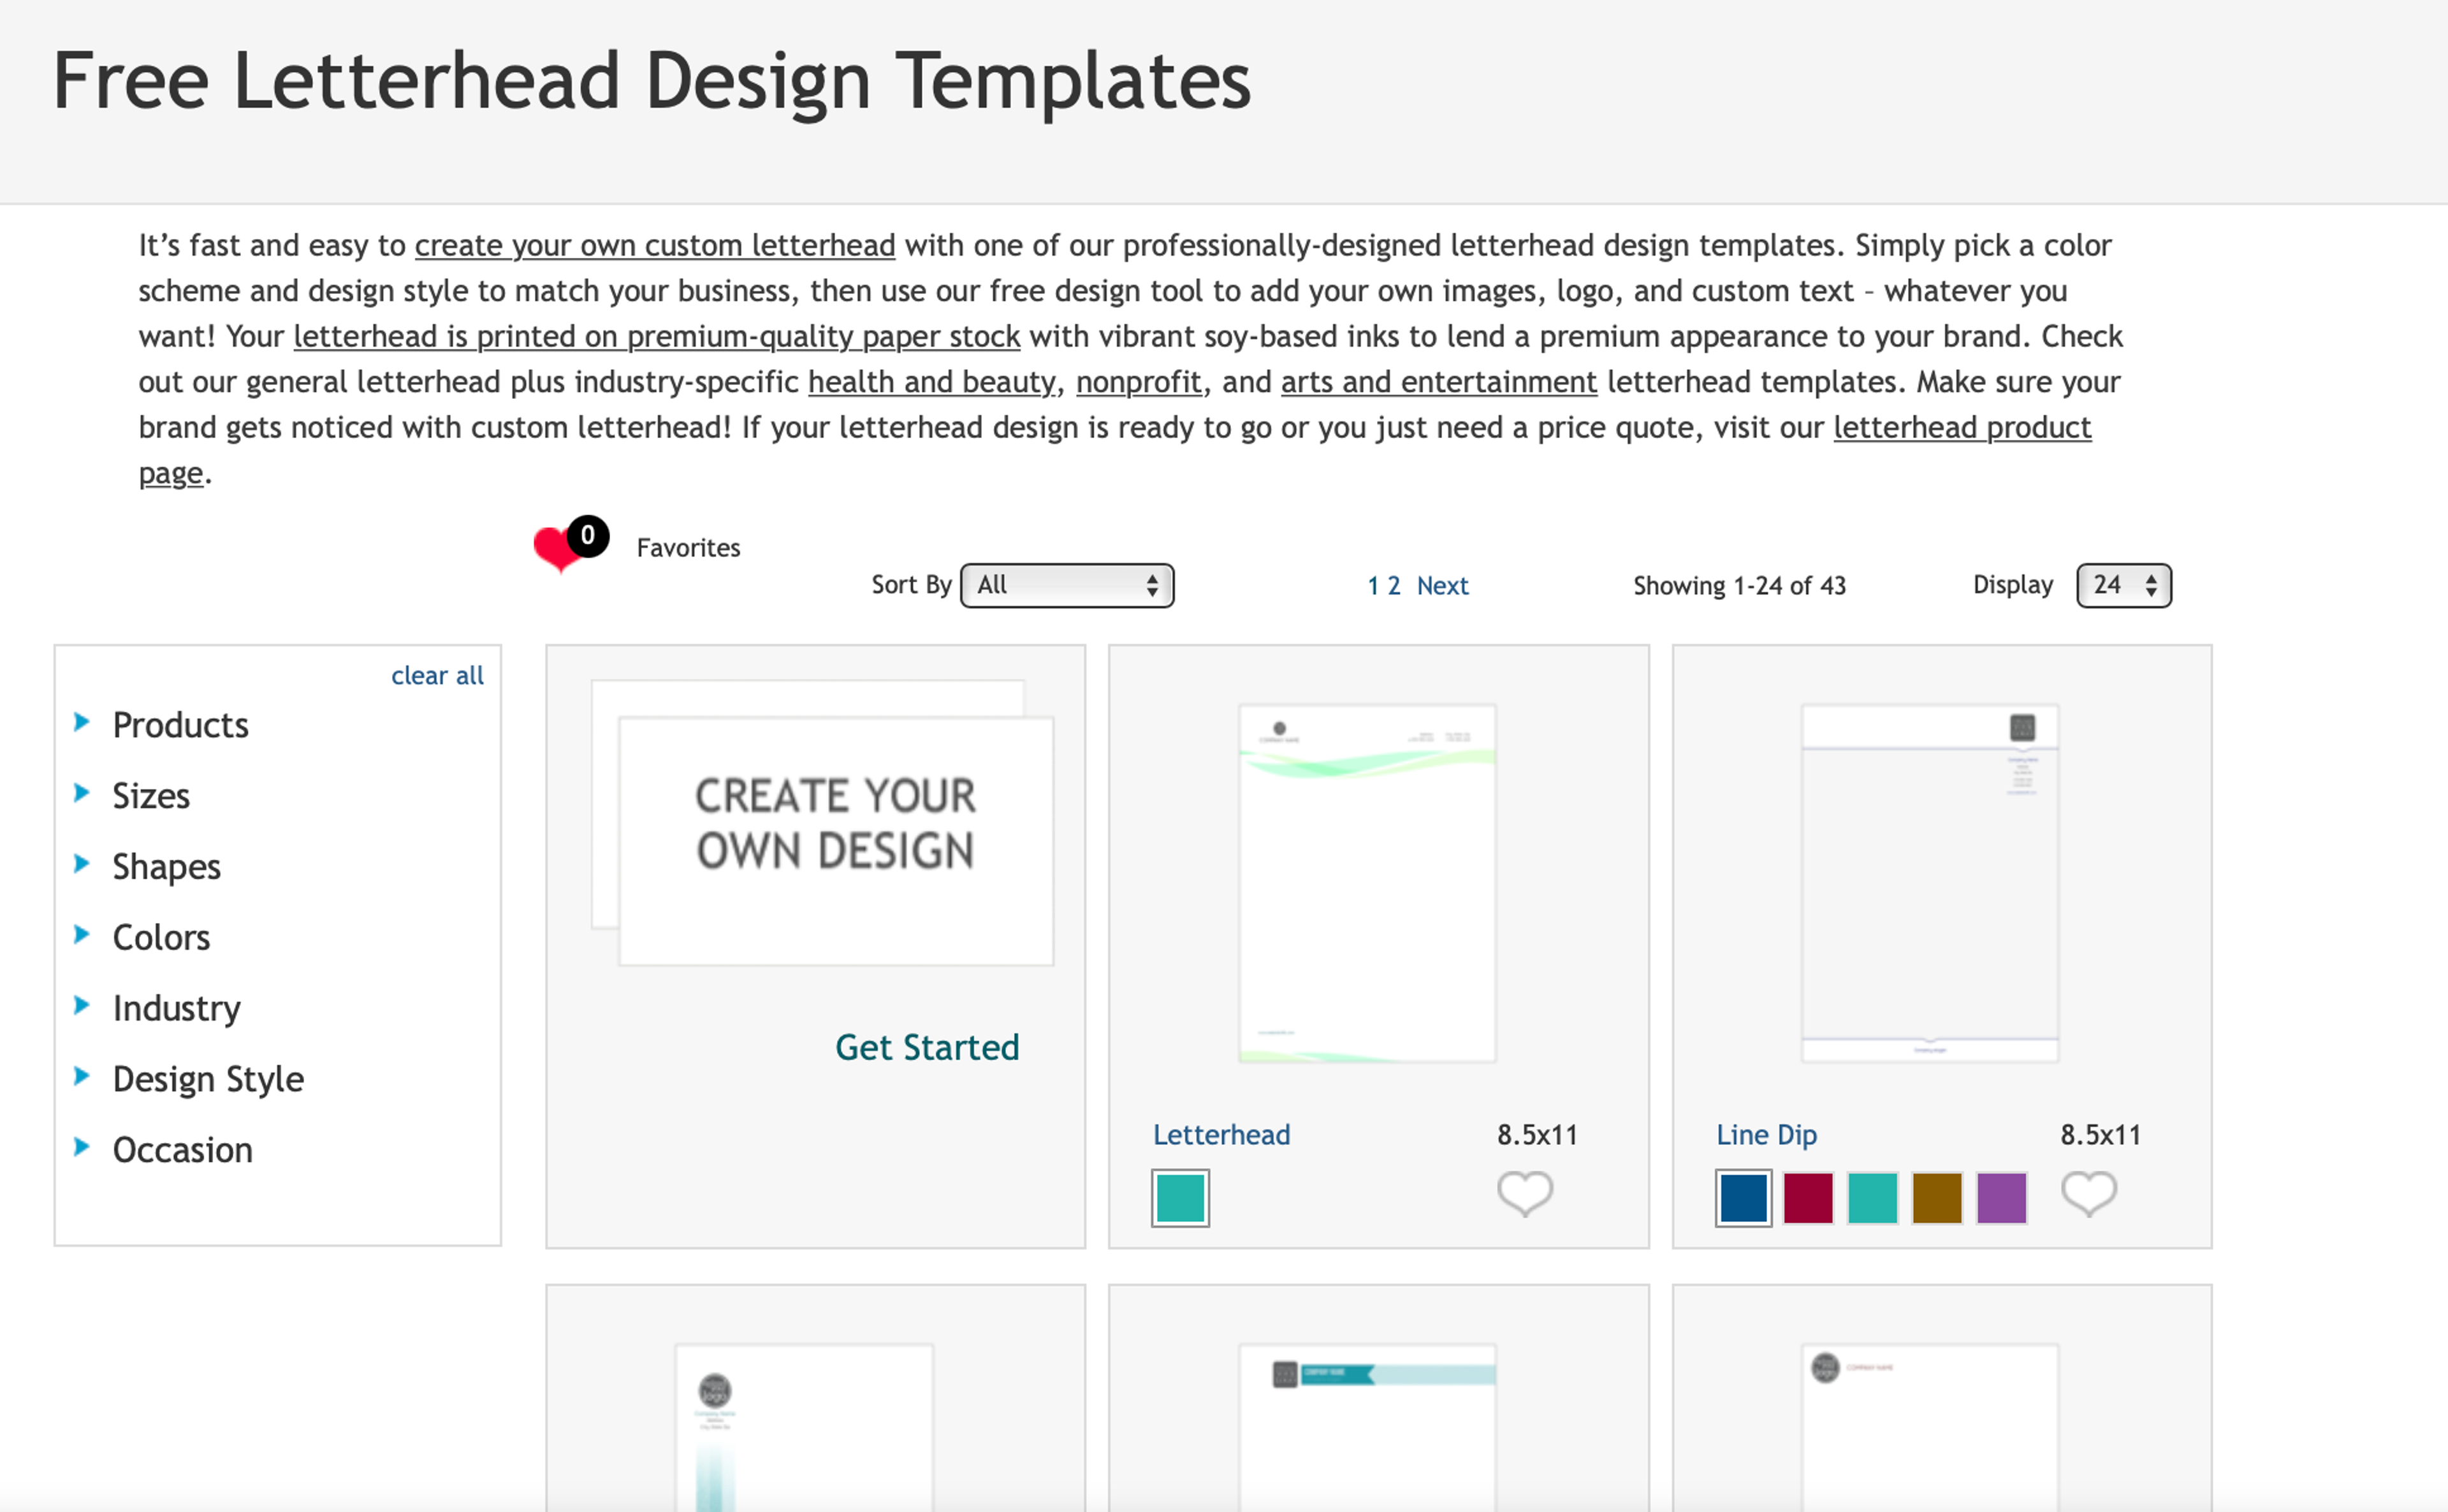
Task: Open the Sort By dropdown
Action: pyautogui.click(x=1066, y=585)
